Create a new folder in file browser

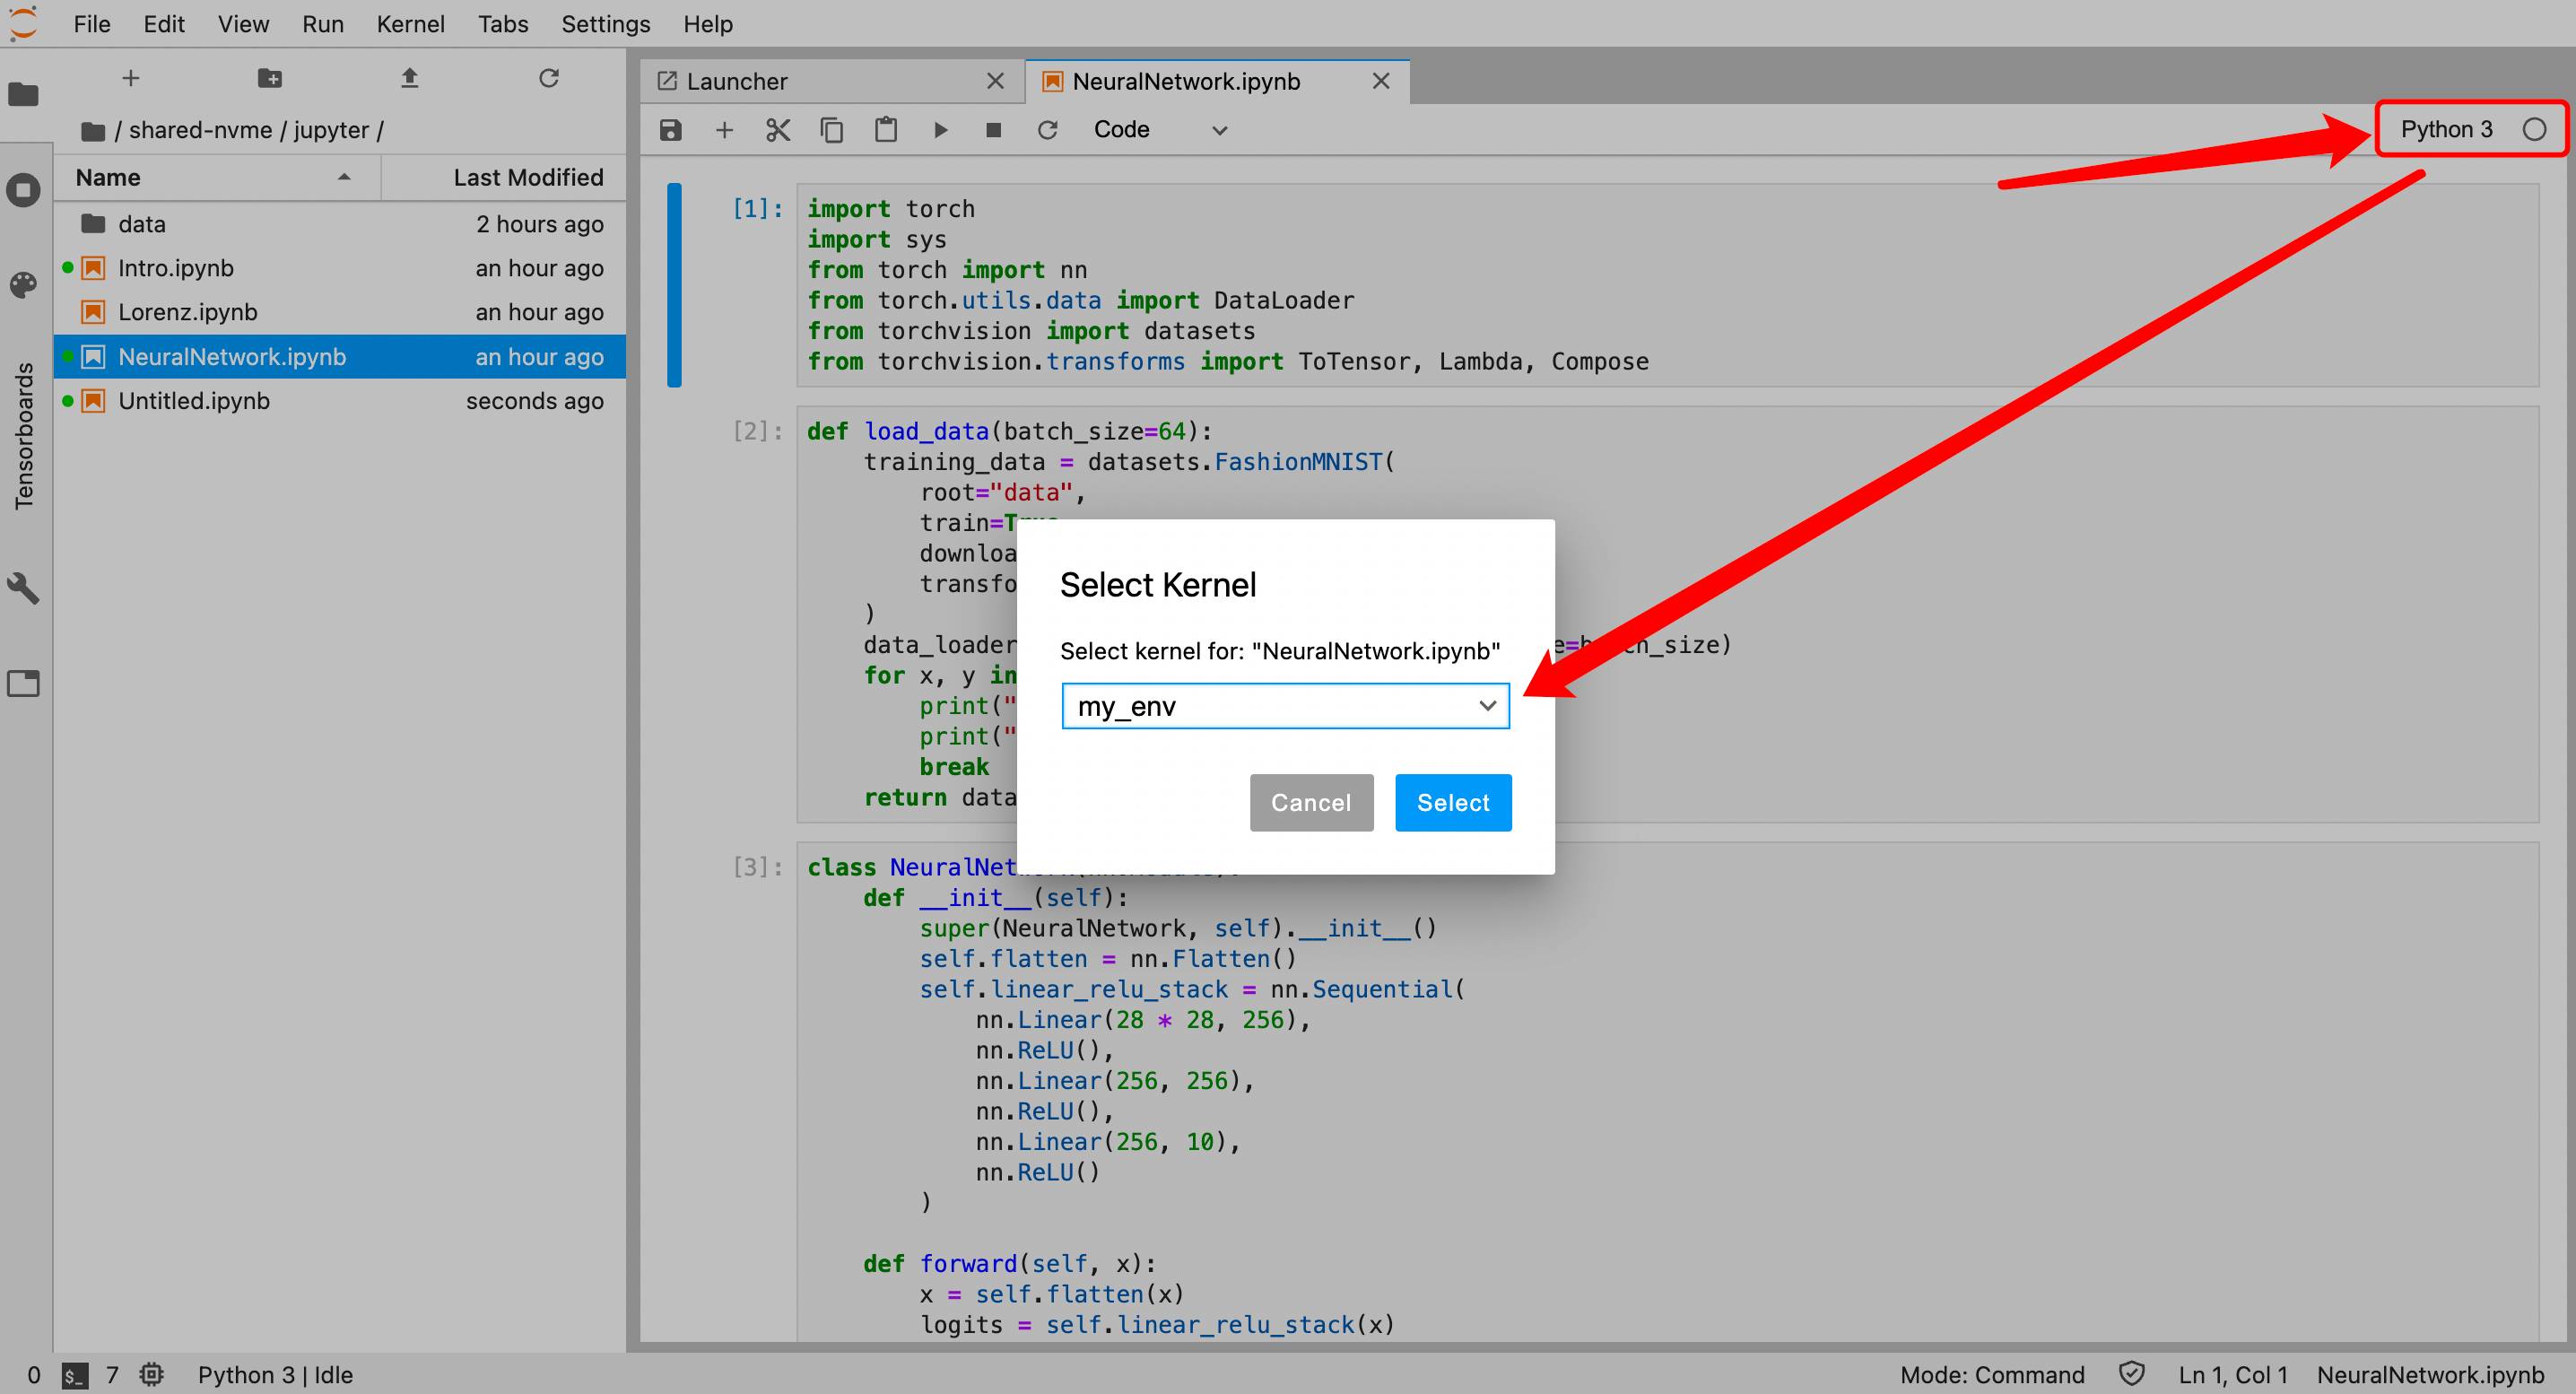click(270, 78)
